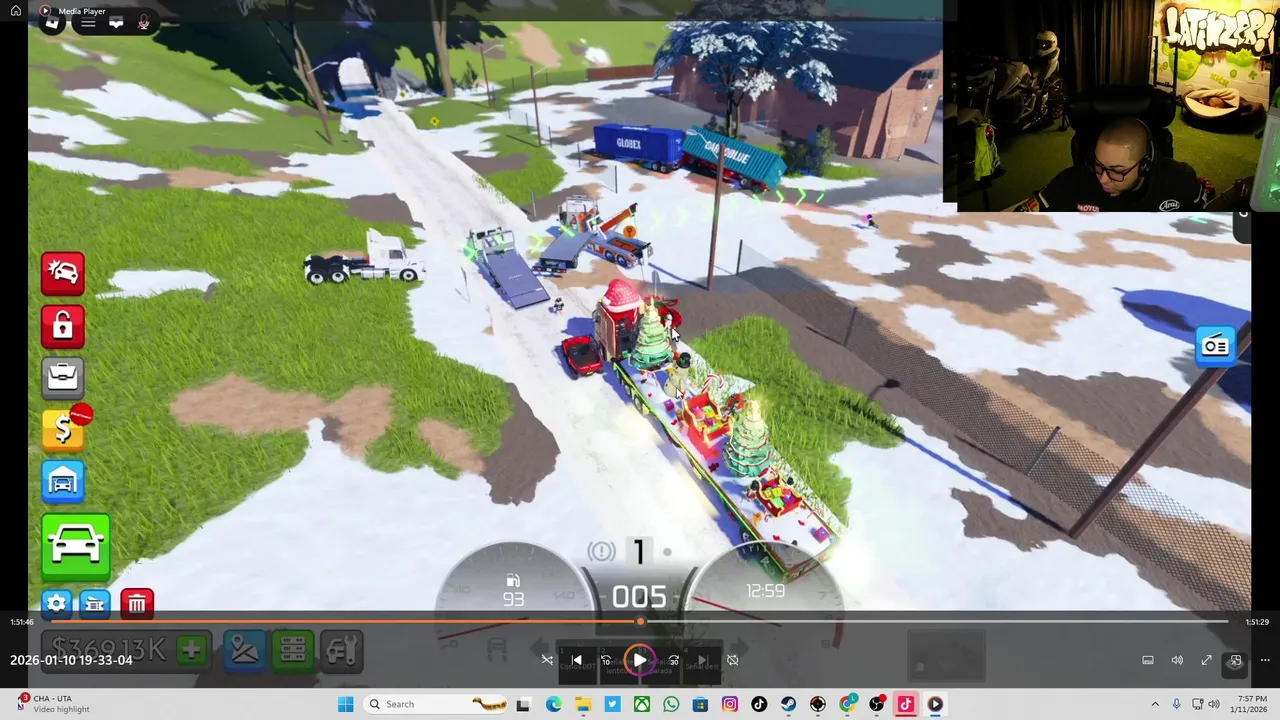The image size is (1280, 720).
Task: Open Instagram from taskbar
Action: [x=730, y=704]
